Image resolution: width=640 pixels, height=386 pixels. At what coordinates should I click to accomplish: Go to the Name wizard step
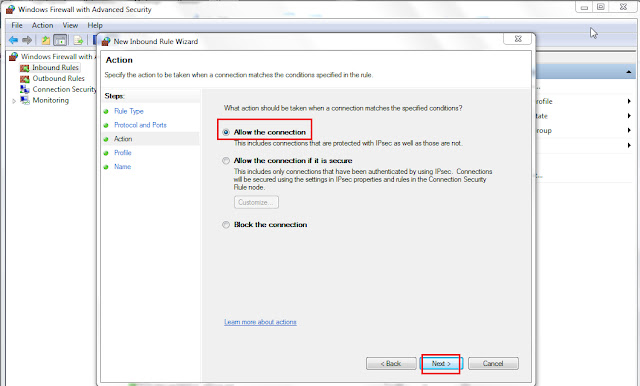point(122,166)
